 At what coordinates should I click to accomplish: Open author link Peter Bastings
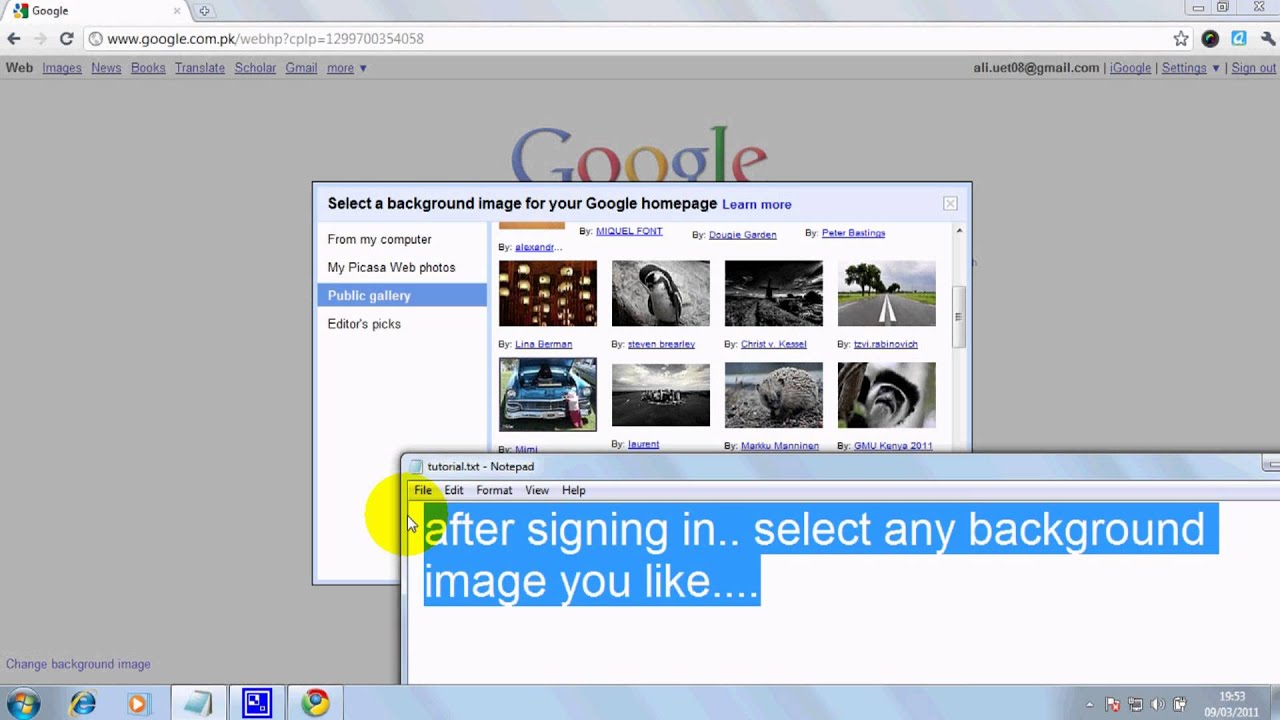[853, 233]
